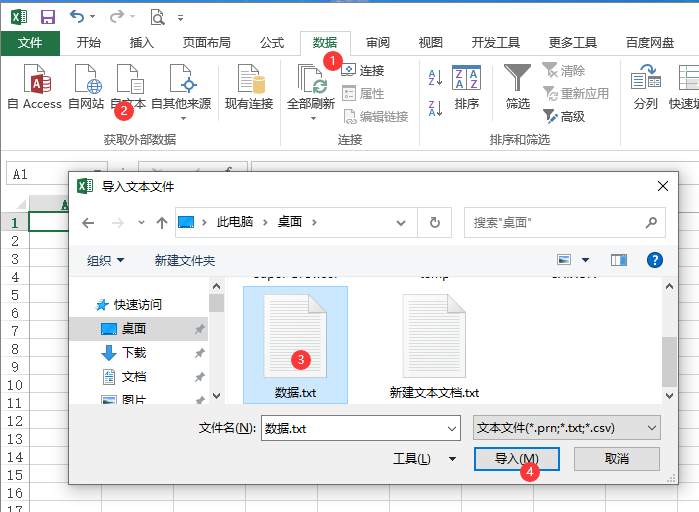Import data from Access database

35,87
